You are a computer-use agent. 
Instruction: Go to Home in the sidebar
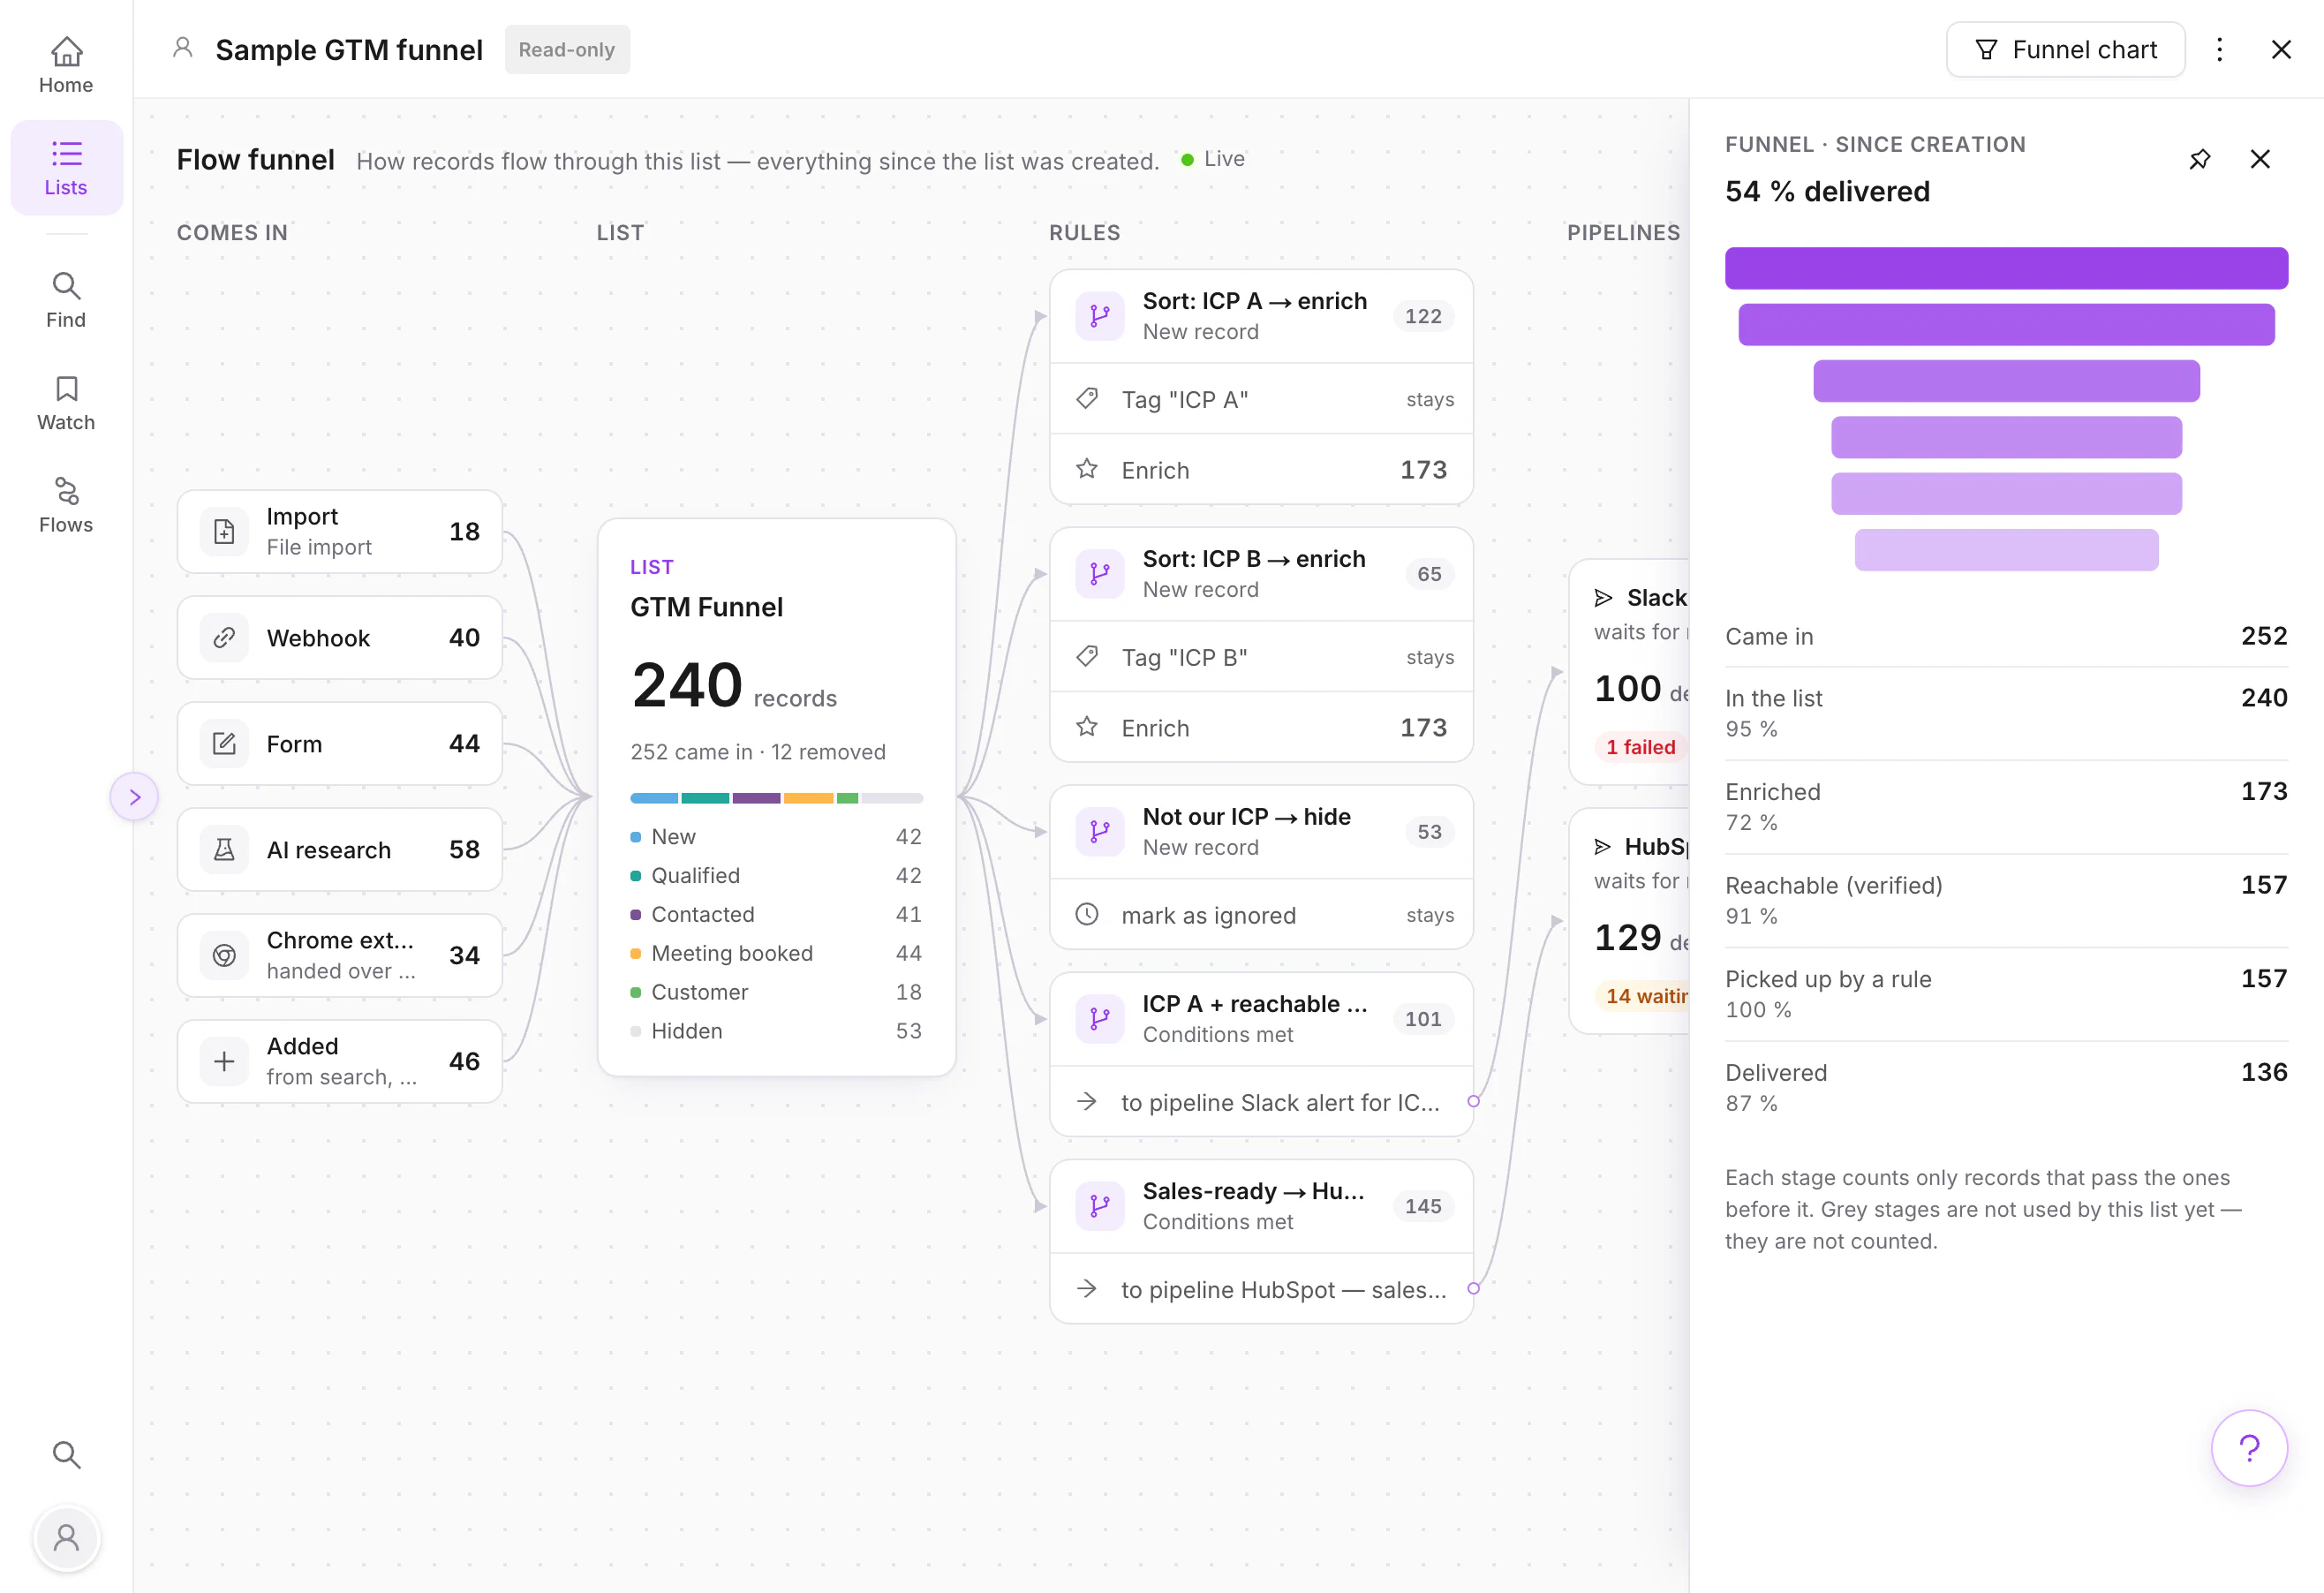(x=66, y=65)
